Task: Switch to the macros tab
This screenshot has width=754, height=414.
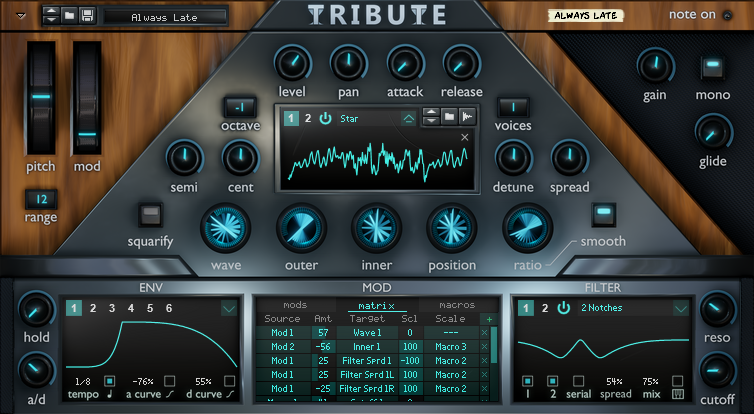Action: coord(457,305)
